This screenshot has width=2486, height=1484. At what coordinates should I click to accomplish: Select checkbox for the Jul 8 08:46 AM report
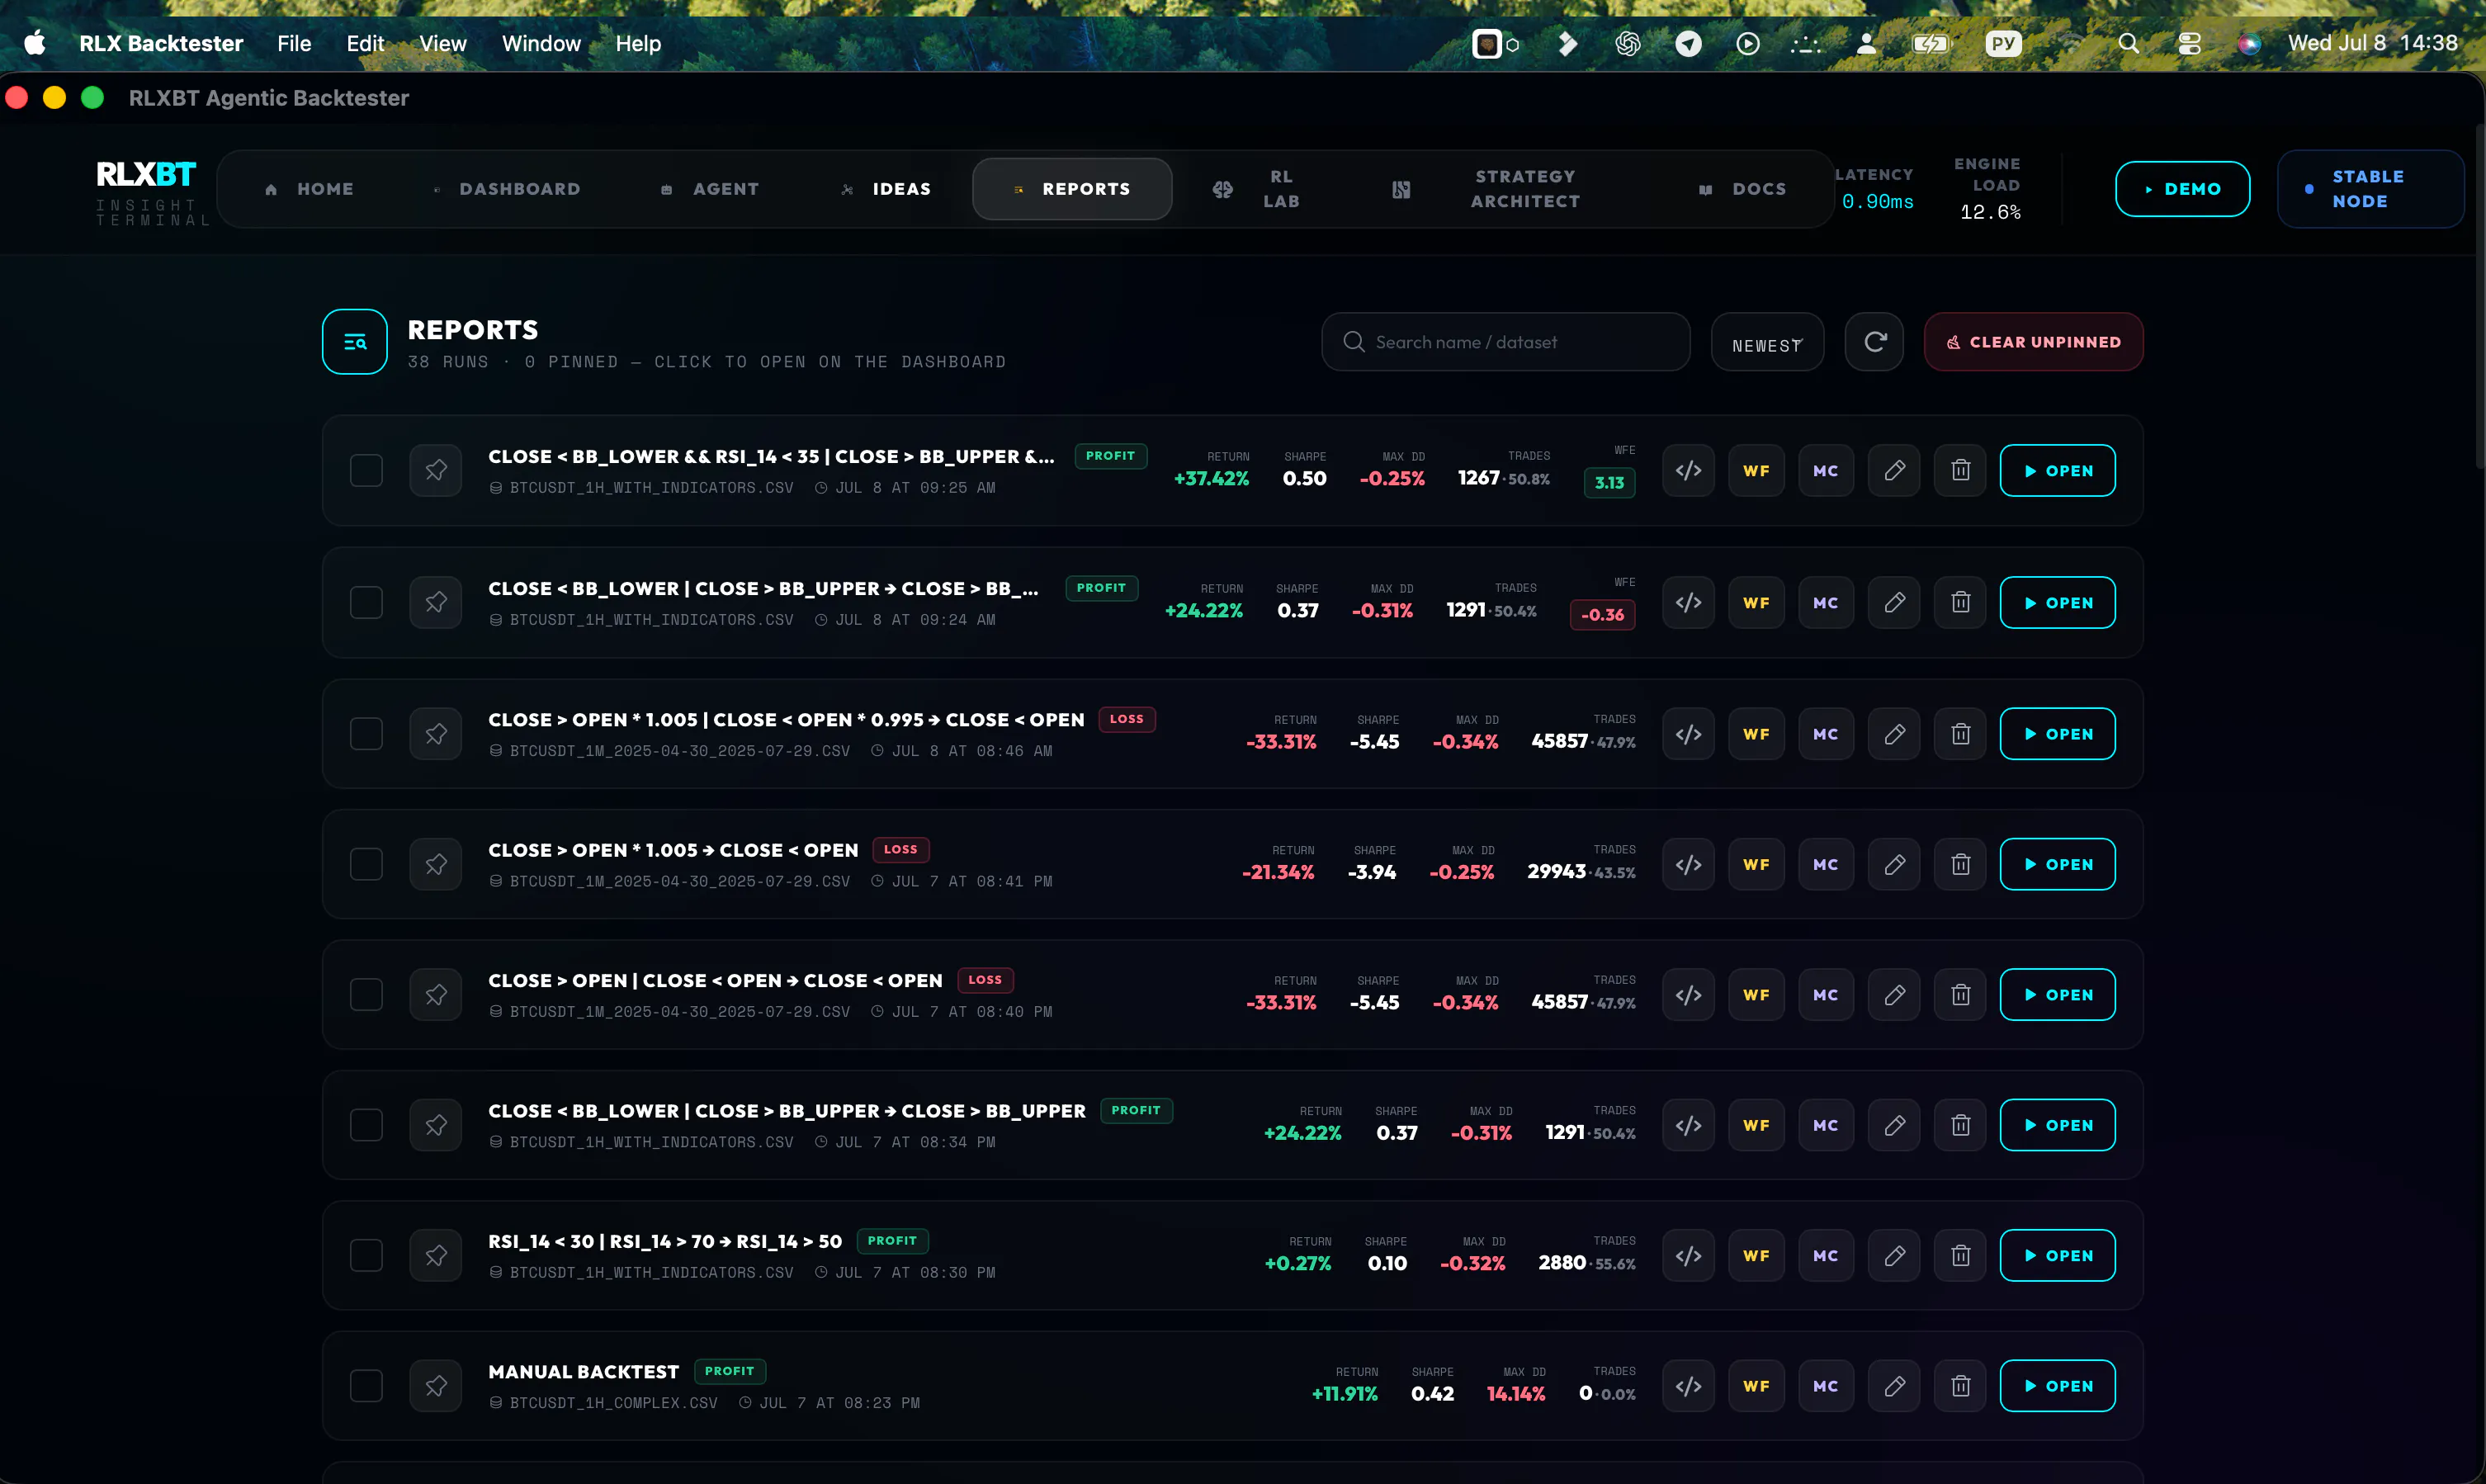tap(366, 734)
